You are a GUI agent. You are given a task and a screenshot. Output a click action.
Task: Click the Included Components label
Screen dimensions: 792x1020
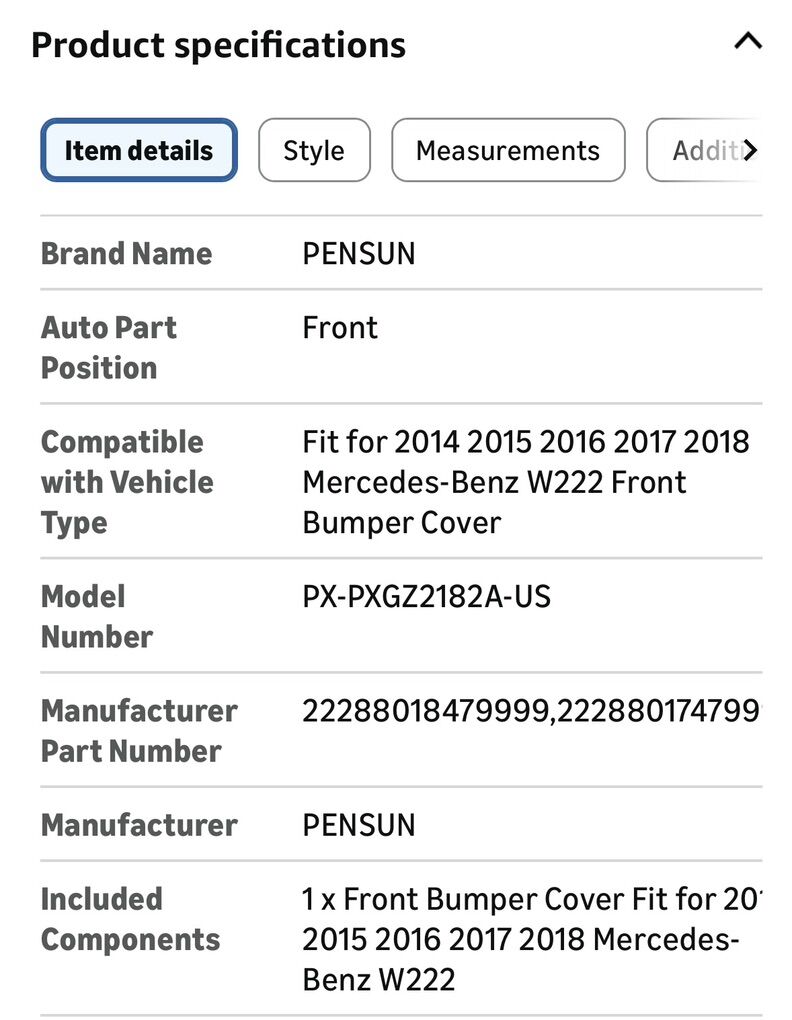click(x=130, y=919)
